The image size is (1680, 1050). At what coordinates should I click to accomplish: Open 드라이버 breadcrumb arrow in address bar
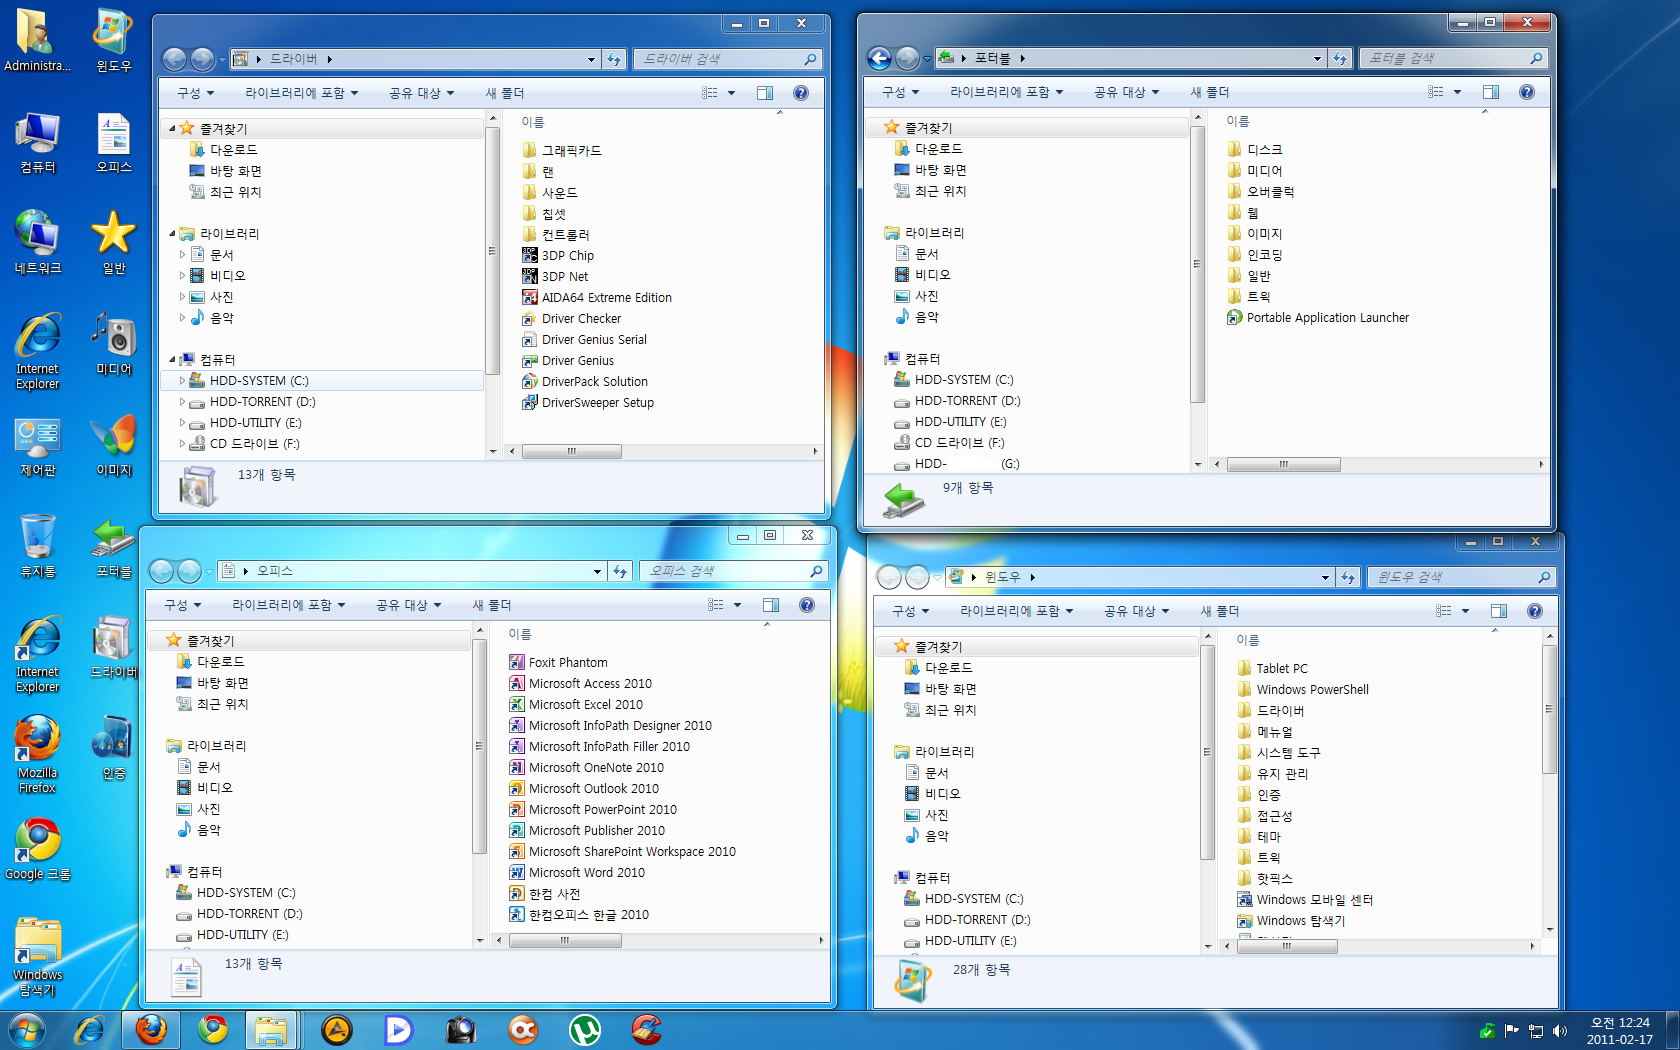tap(329, 59)
